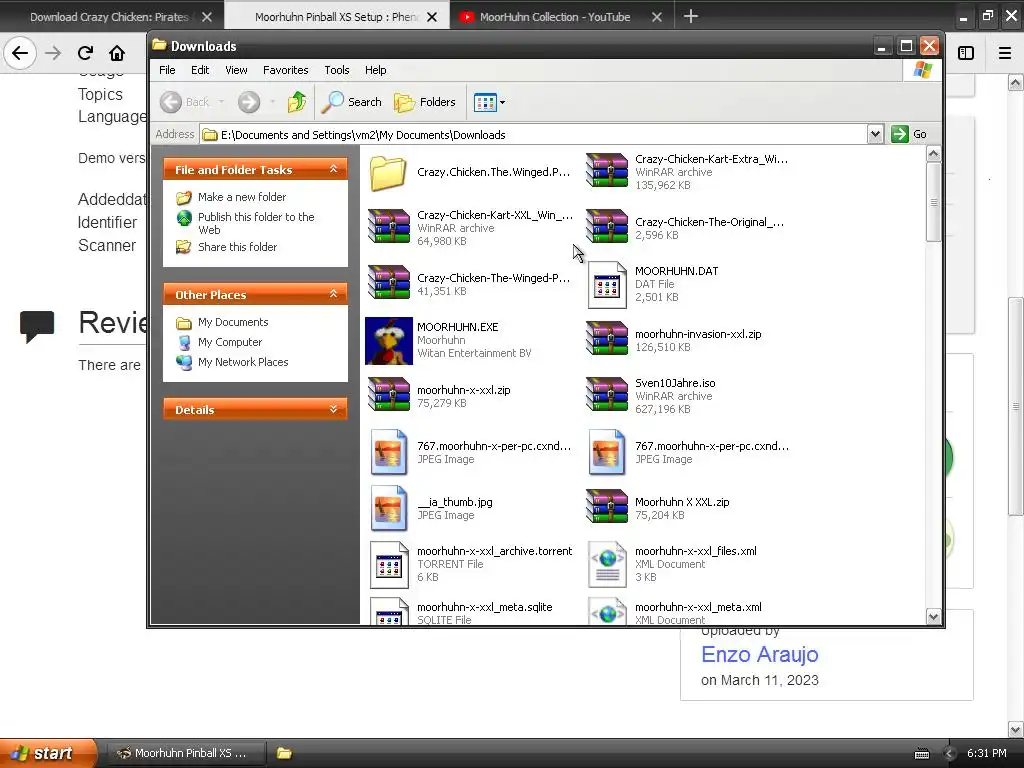Screen dimensions: 1024x768
Task: Open the Tools menu
Action: (337, 70)
